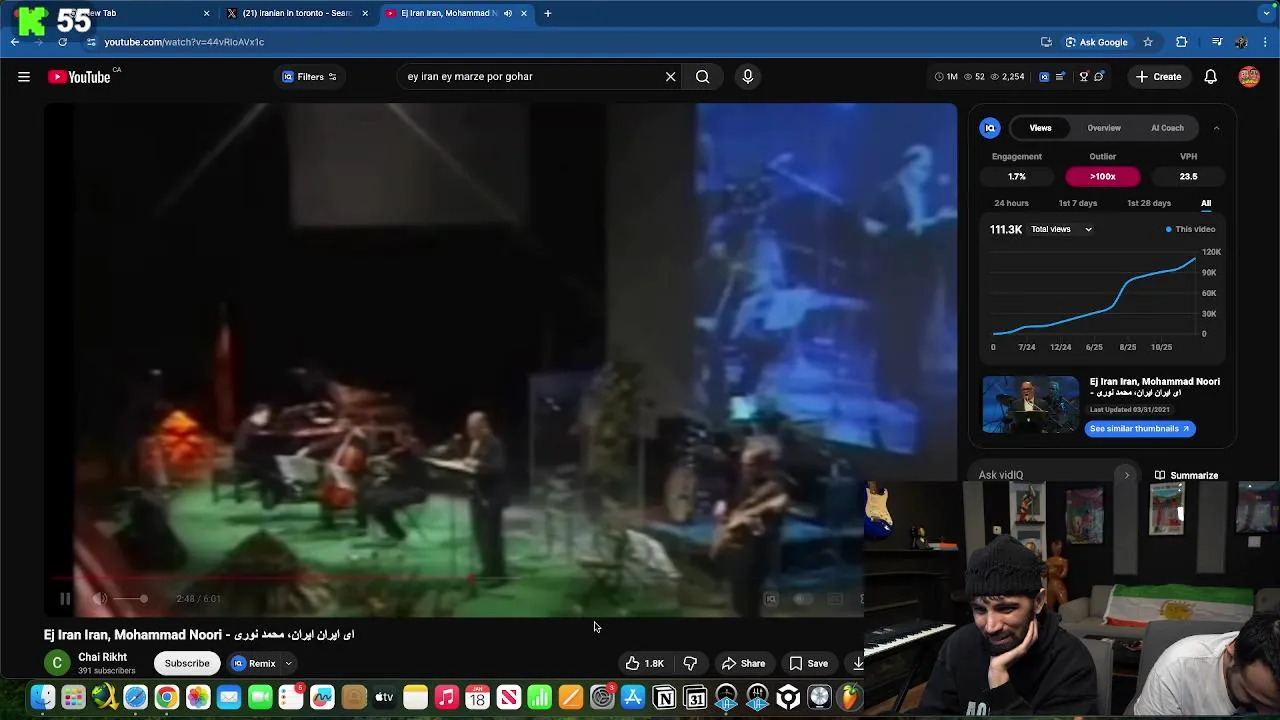1280x720 pixels.
Task: Click the video thumbnail in vidIQ panel
Action: 1031,405
